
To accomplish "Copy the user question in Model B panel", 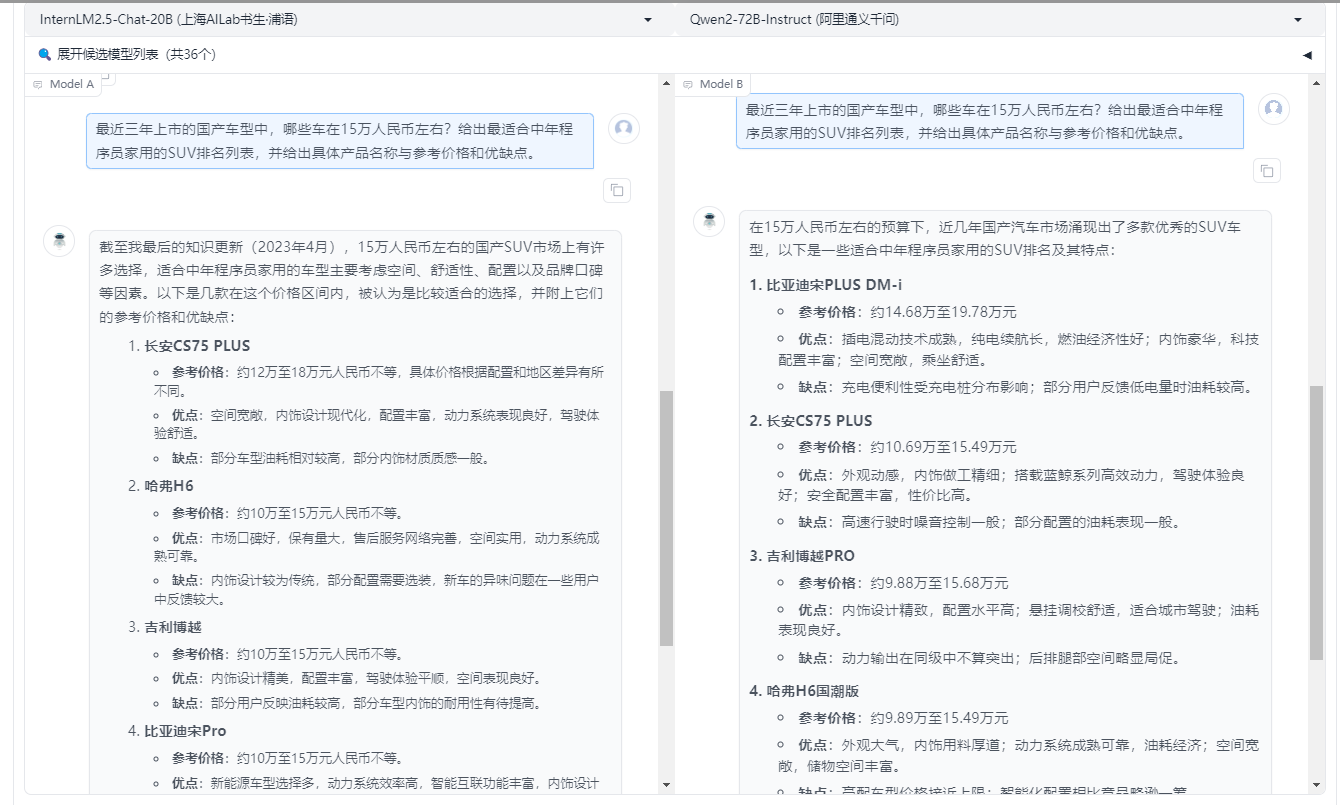I will [x=1267, y=170].
